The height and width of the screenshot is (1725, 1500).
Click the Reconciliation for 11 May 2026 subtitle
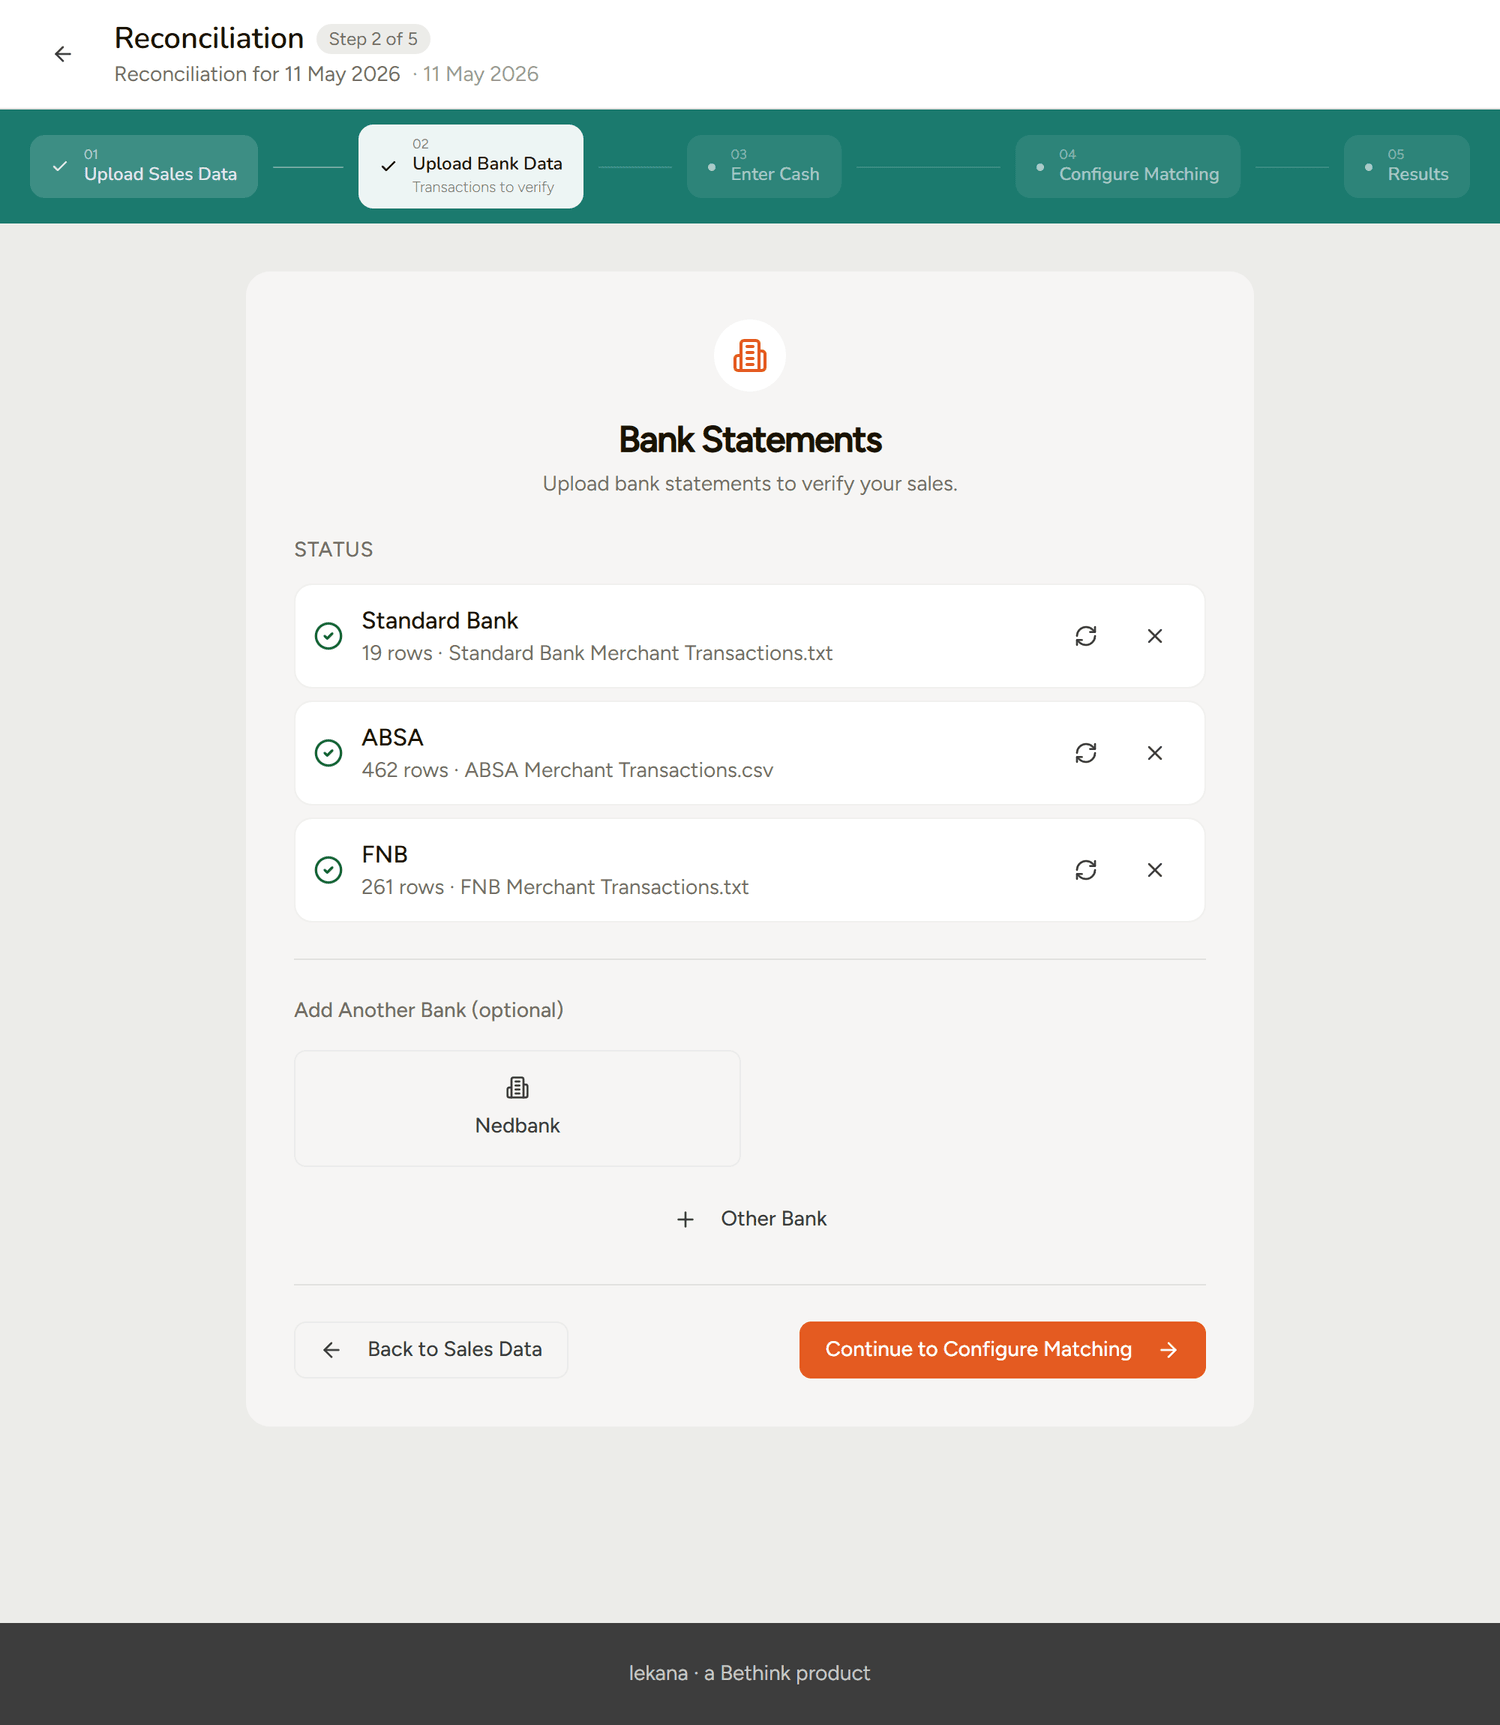257,74
